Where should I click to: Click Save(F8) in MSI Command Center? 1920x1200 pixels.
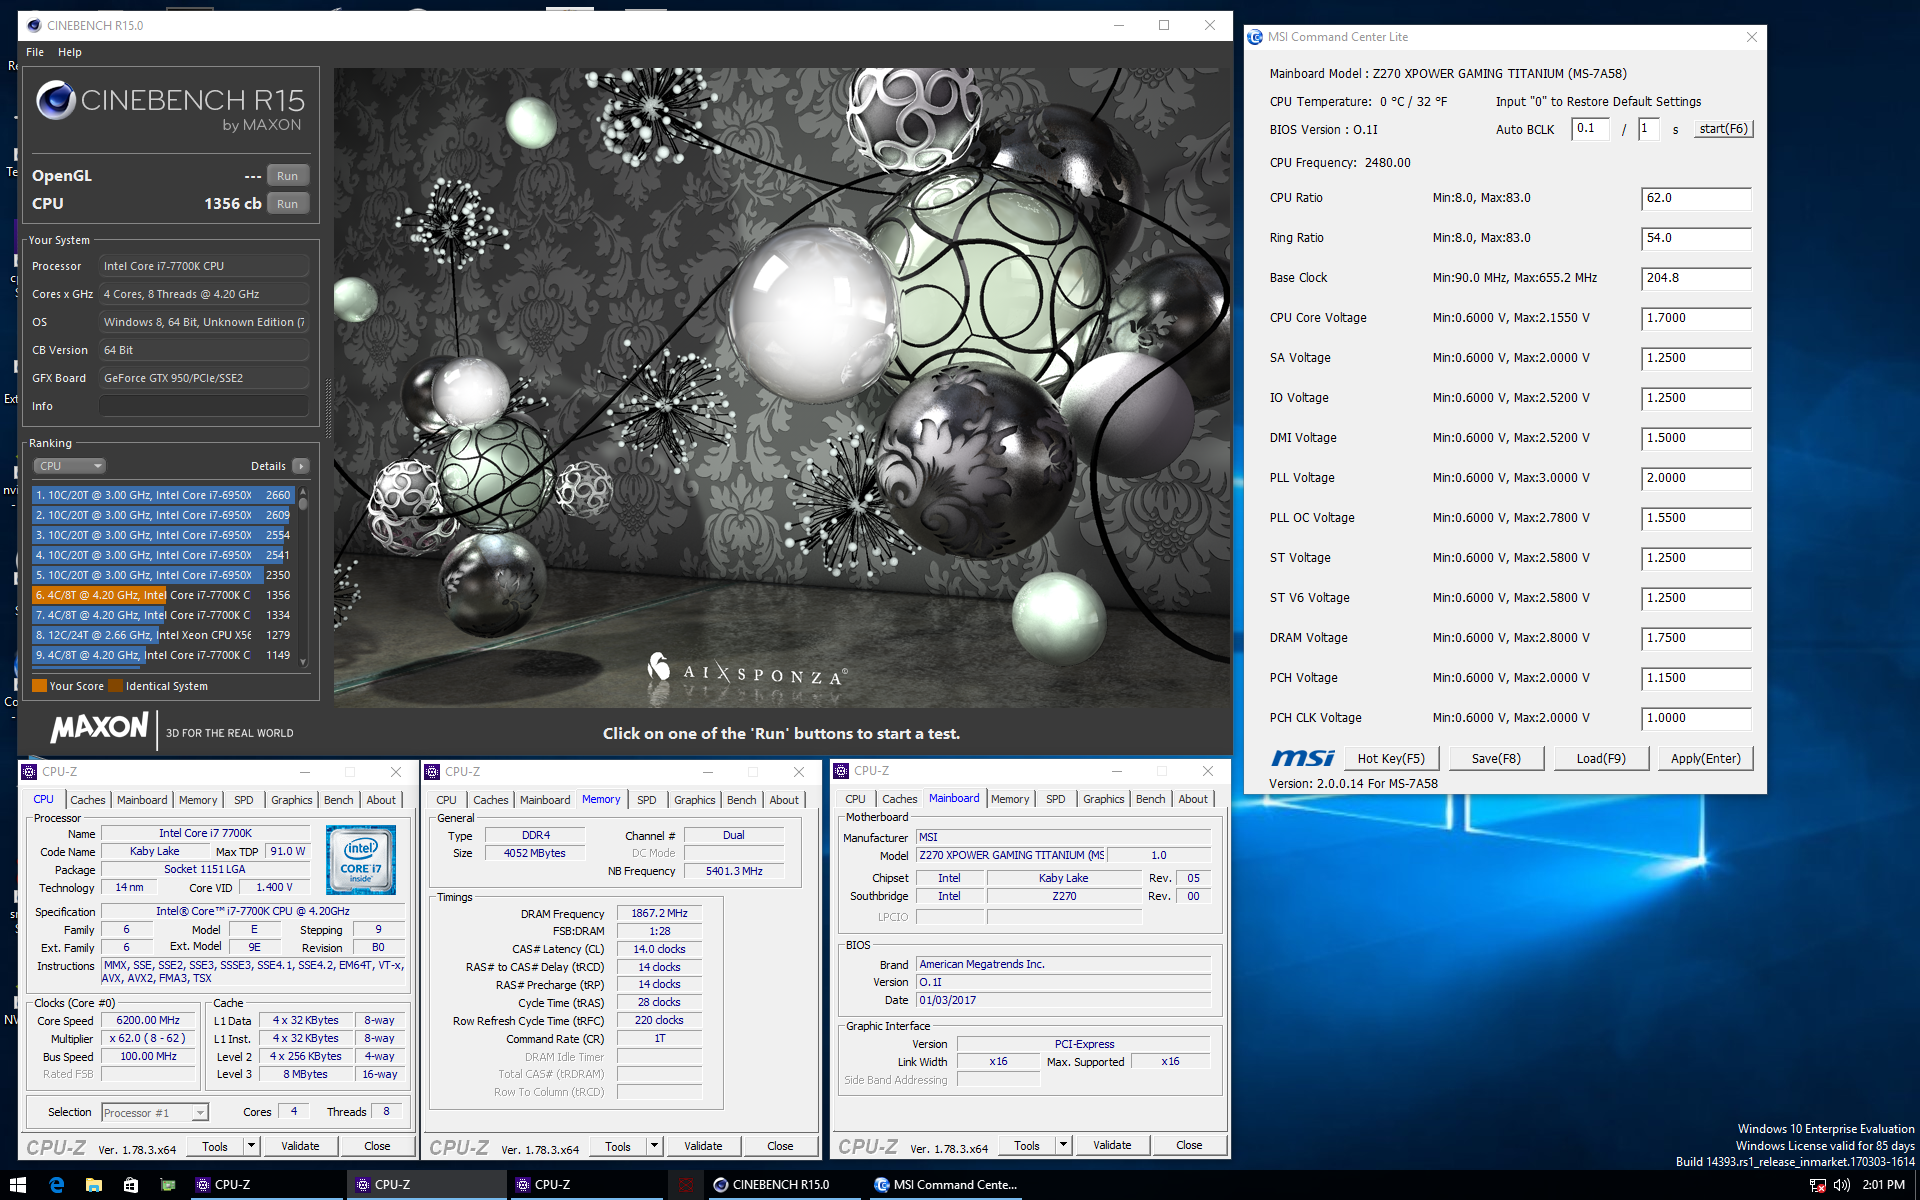click(x=1496, y=759)
